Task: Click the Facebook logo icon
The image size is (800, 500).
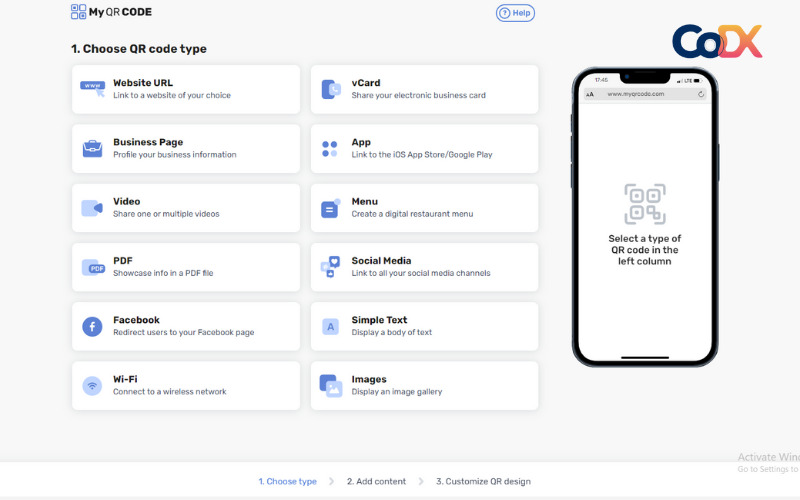Action: [x=92, y=327]
